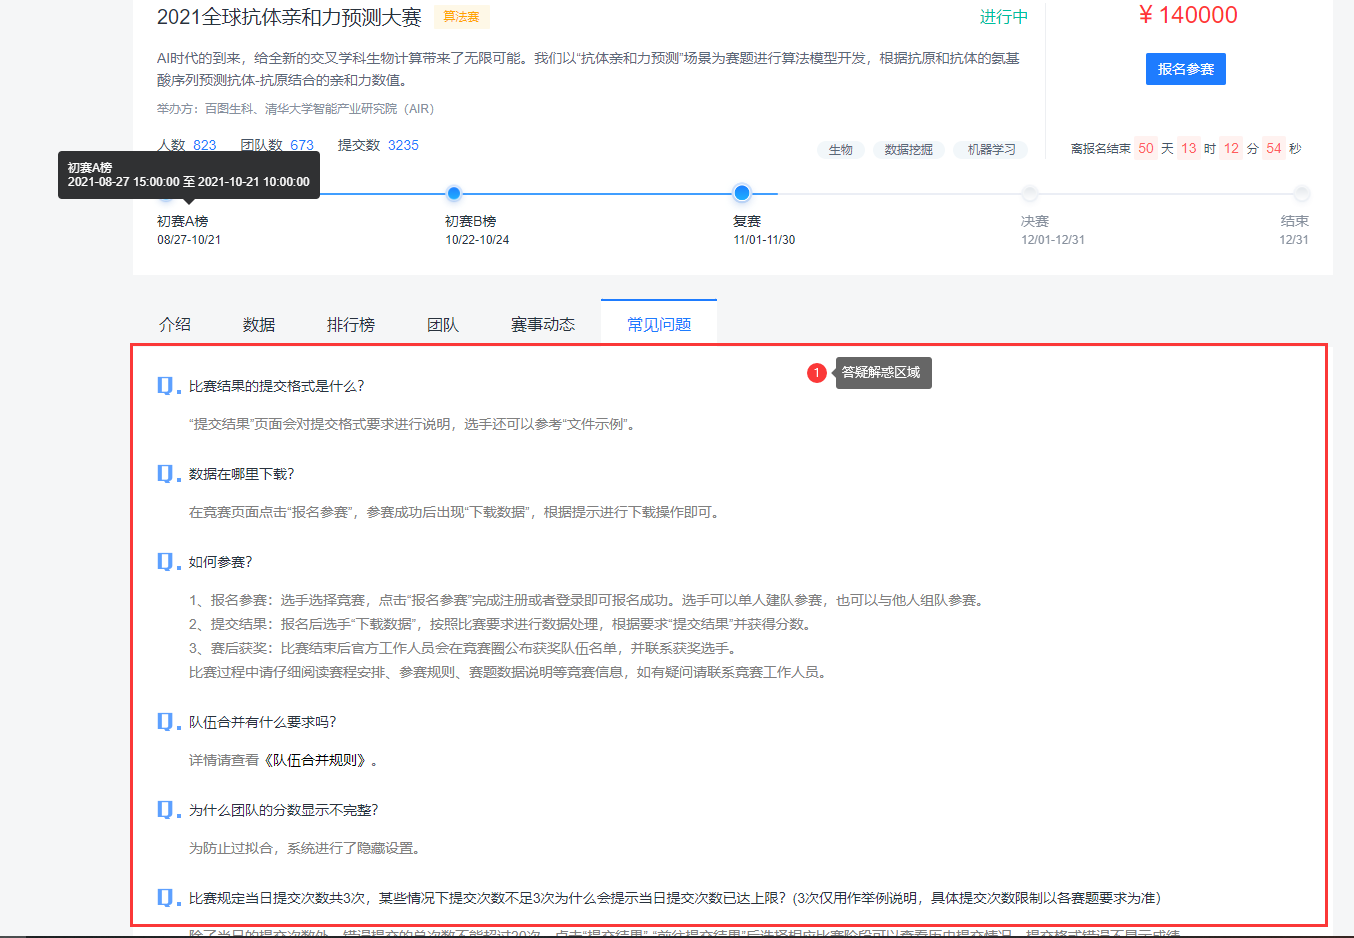Click the Q icon beside 如何参赛
Screen dimensions: 1354x938
[x=167, y=561]
